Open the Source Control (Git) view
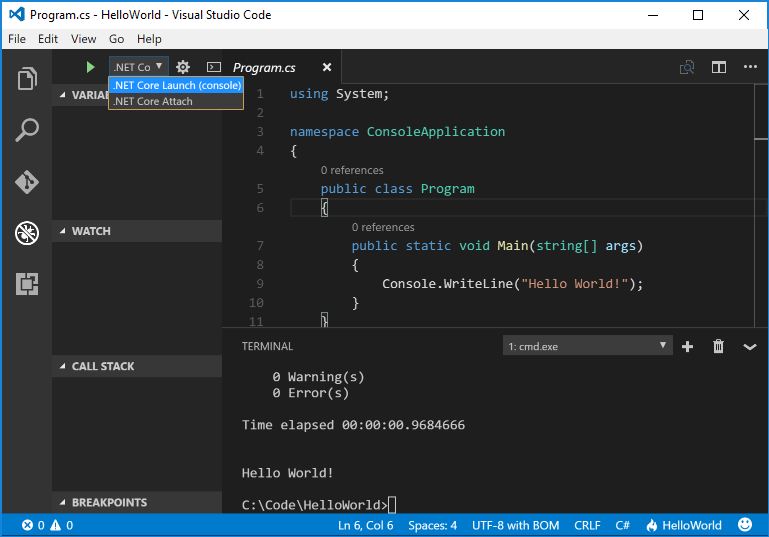Viewport: 769px width, 537px height. (27, 182)
